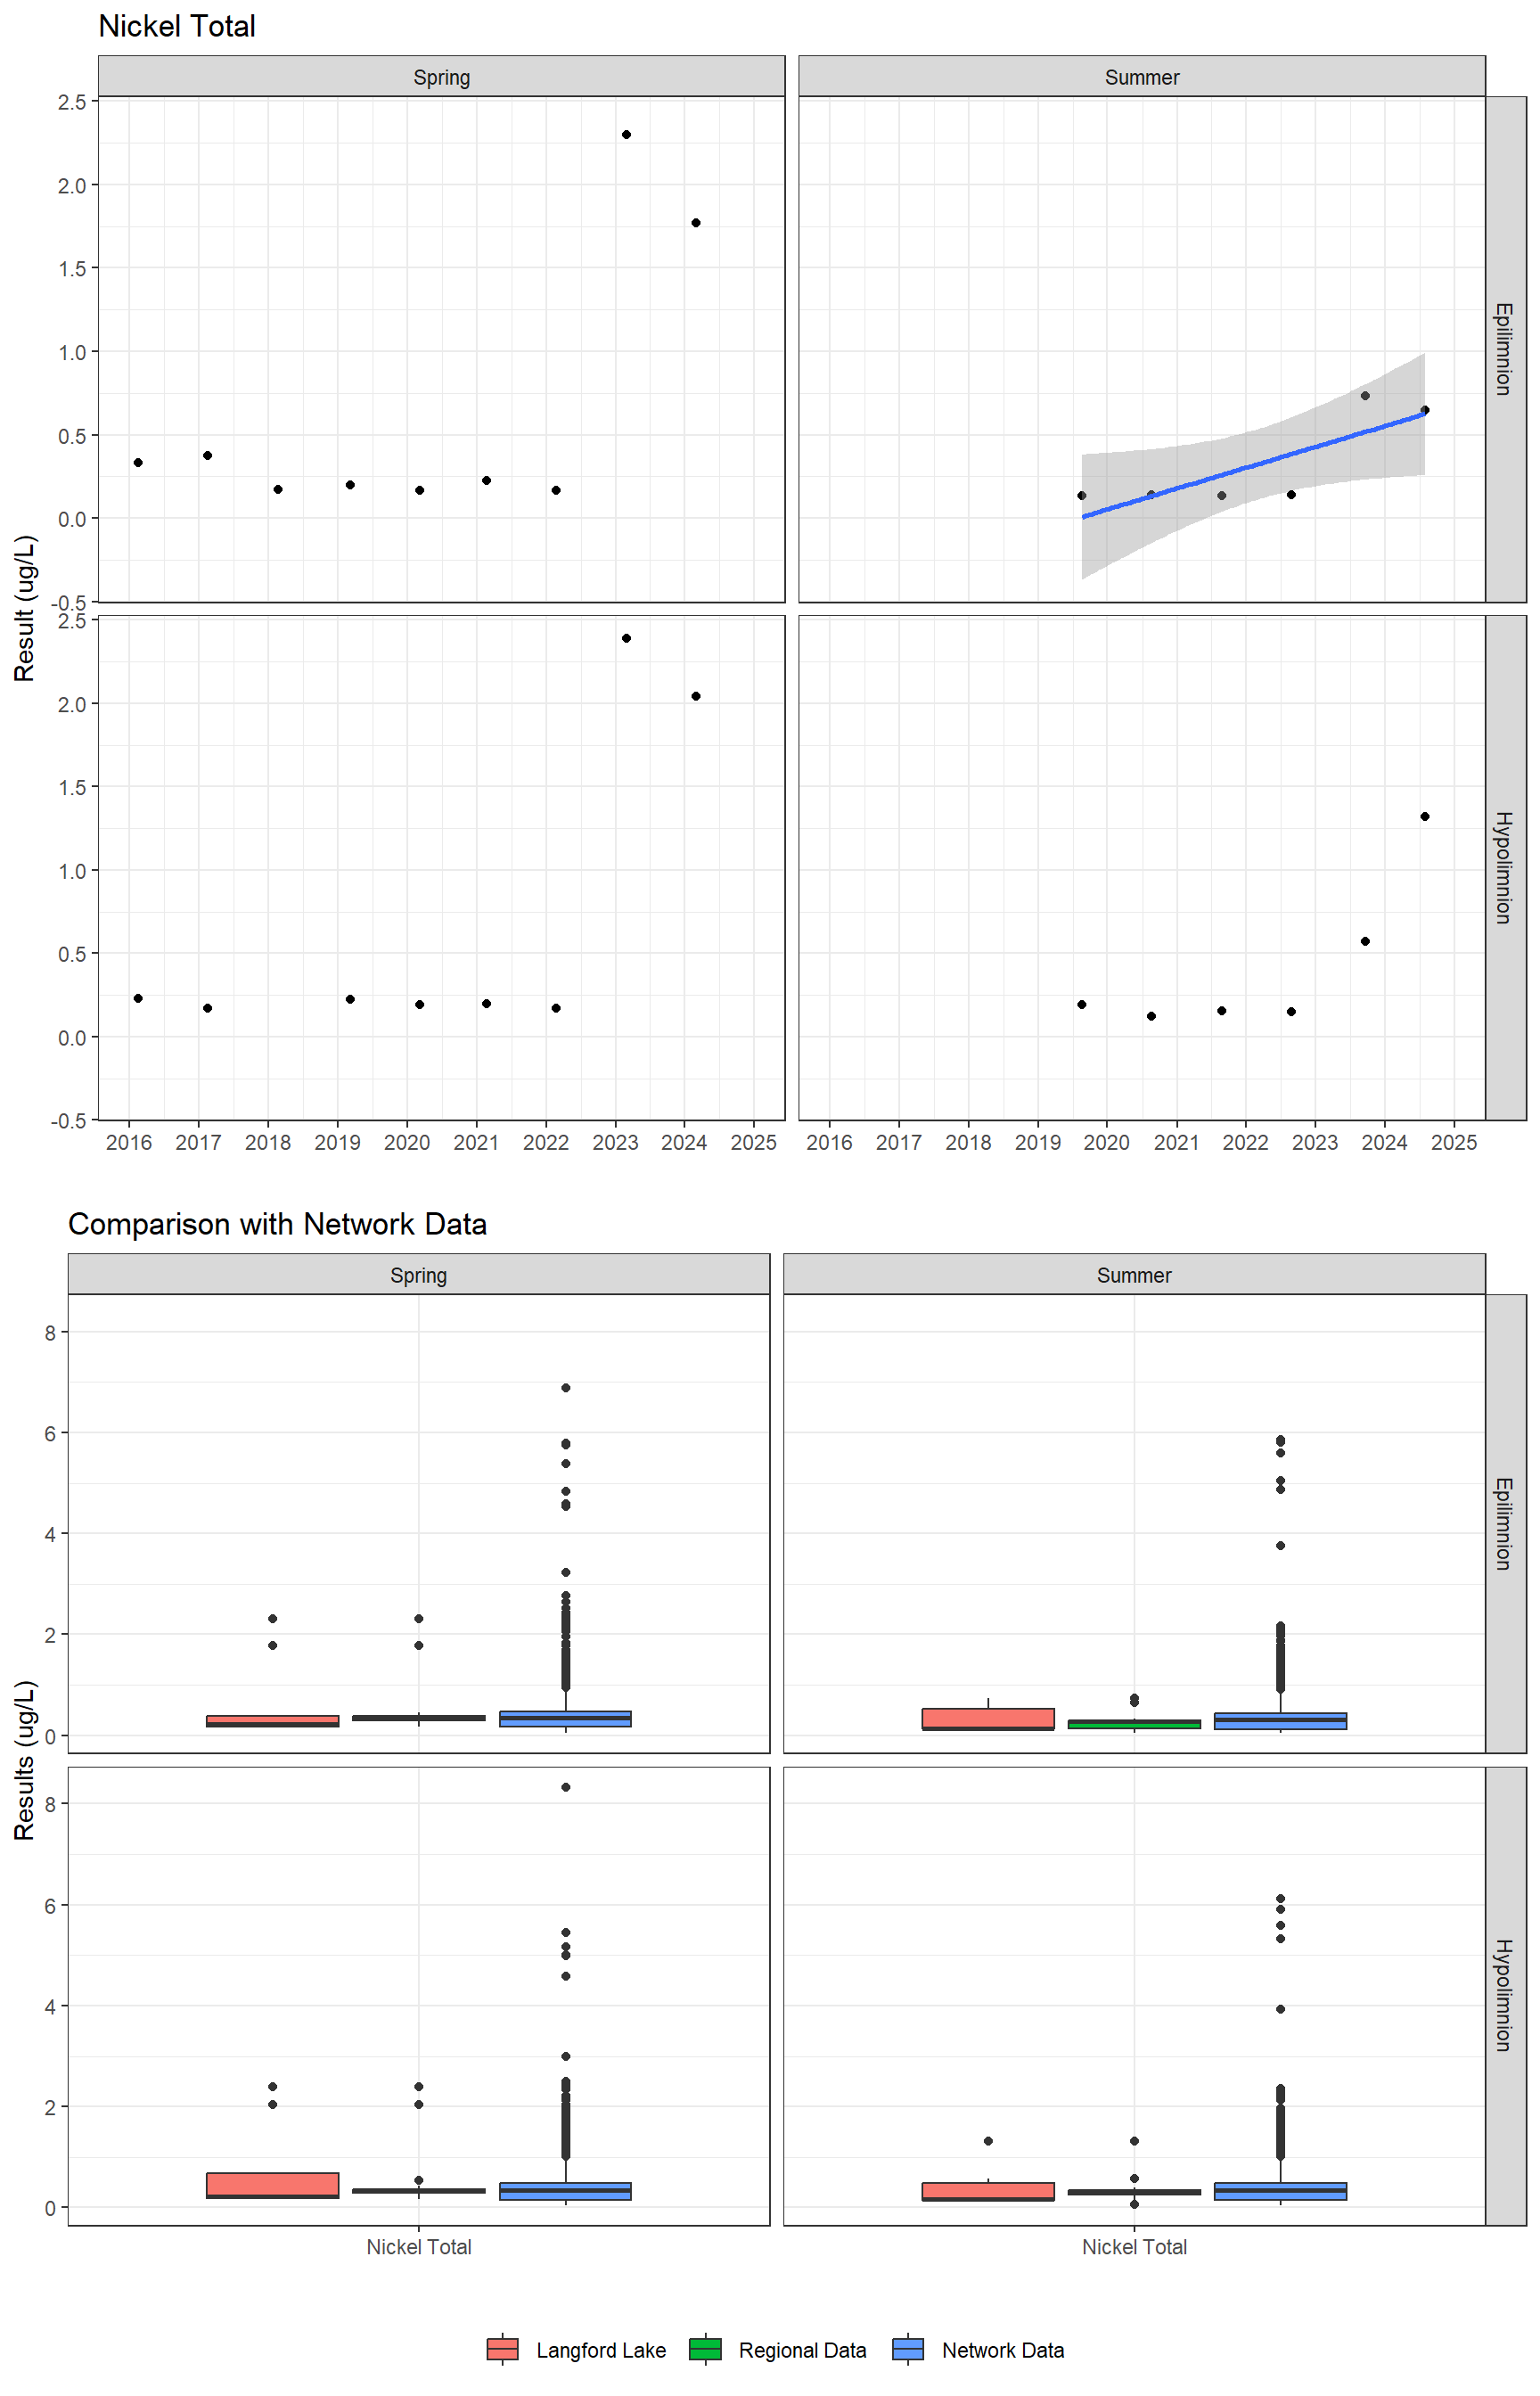Click the Summer facet header of the trend chart
Viewport: 1540px width, 2396px height.
point(1142,77)
